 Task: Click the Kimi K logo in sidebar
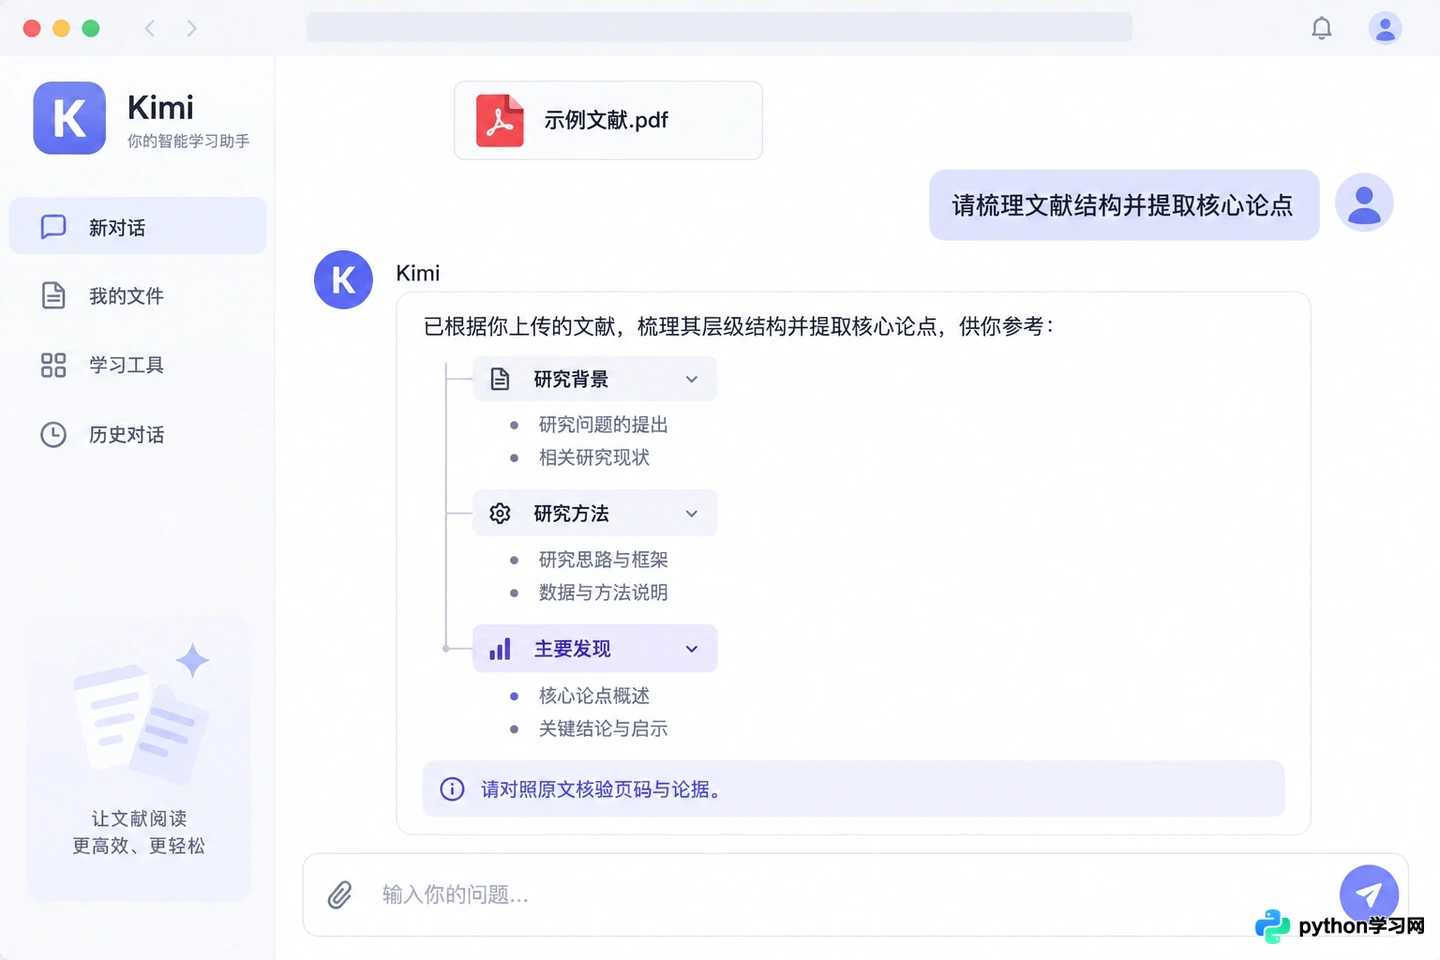point(69,118)
